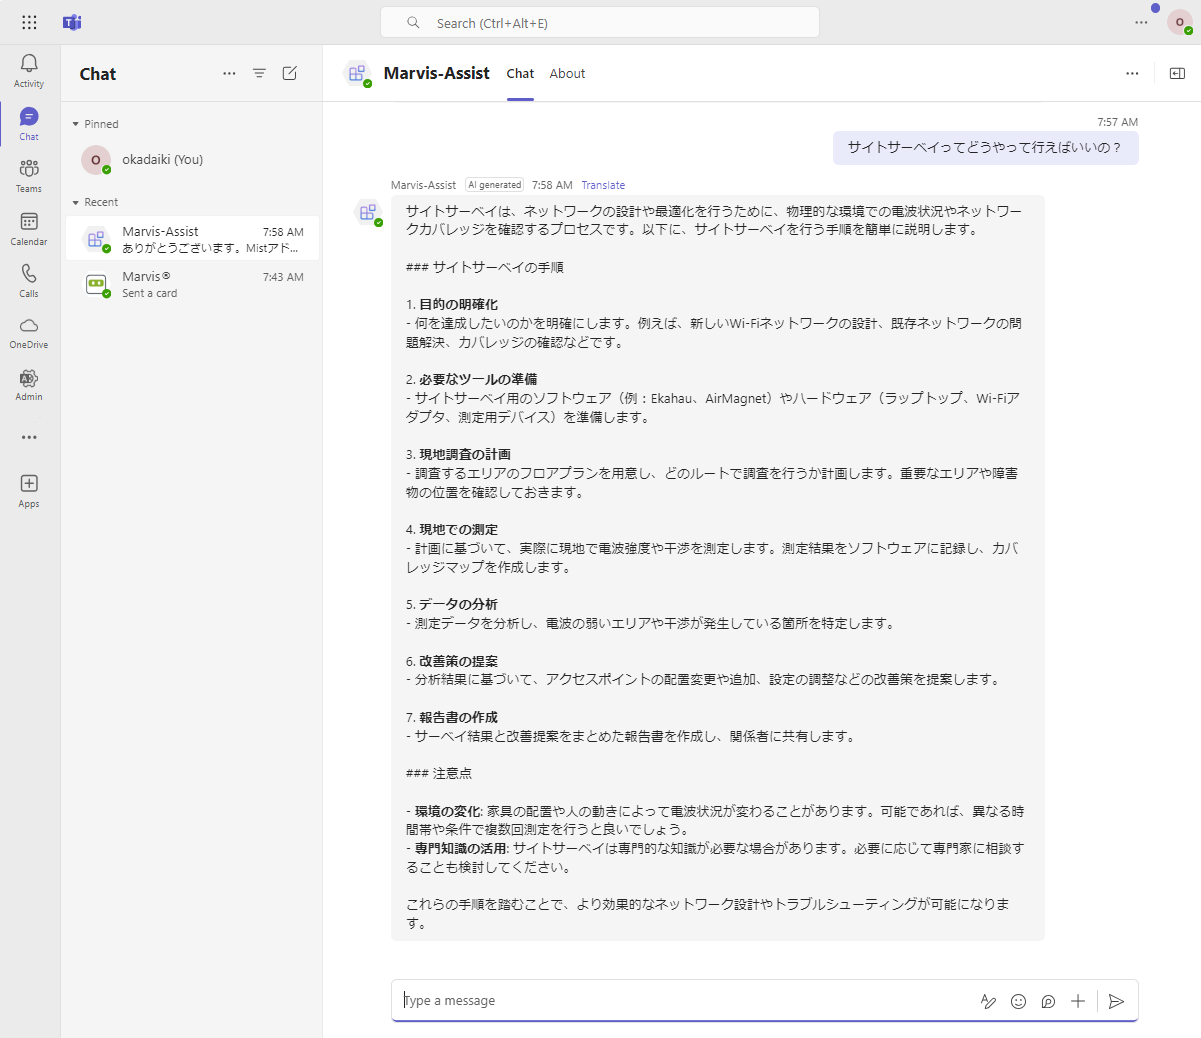Open more options in Marvis-Assist header

[x=1132, y=73]
